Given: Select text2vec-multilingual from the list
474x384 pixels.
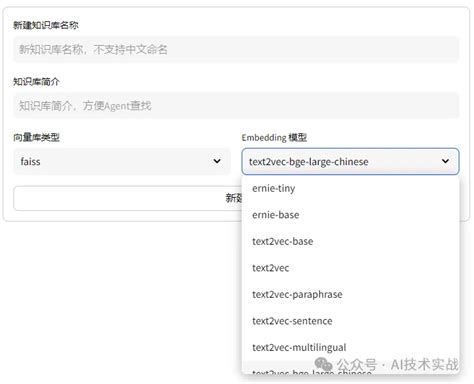Looking at the screenshot, I should tap(350, 347).
